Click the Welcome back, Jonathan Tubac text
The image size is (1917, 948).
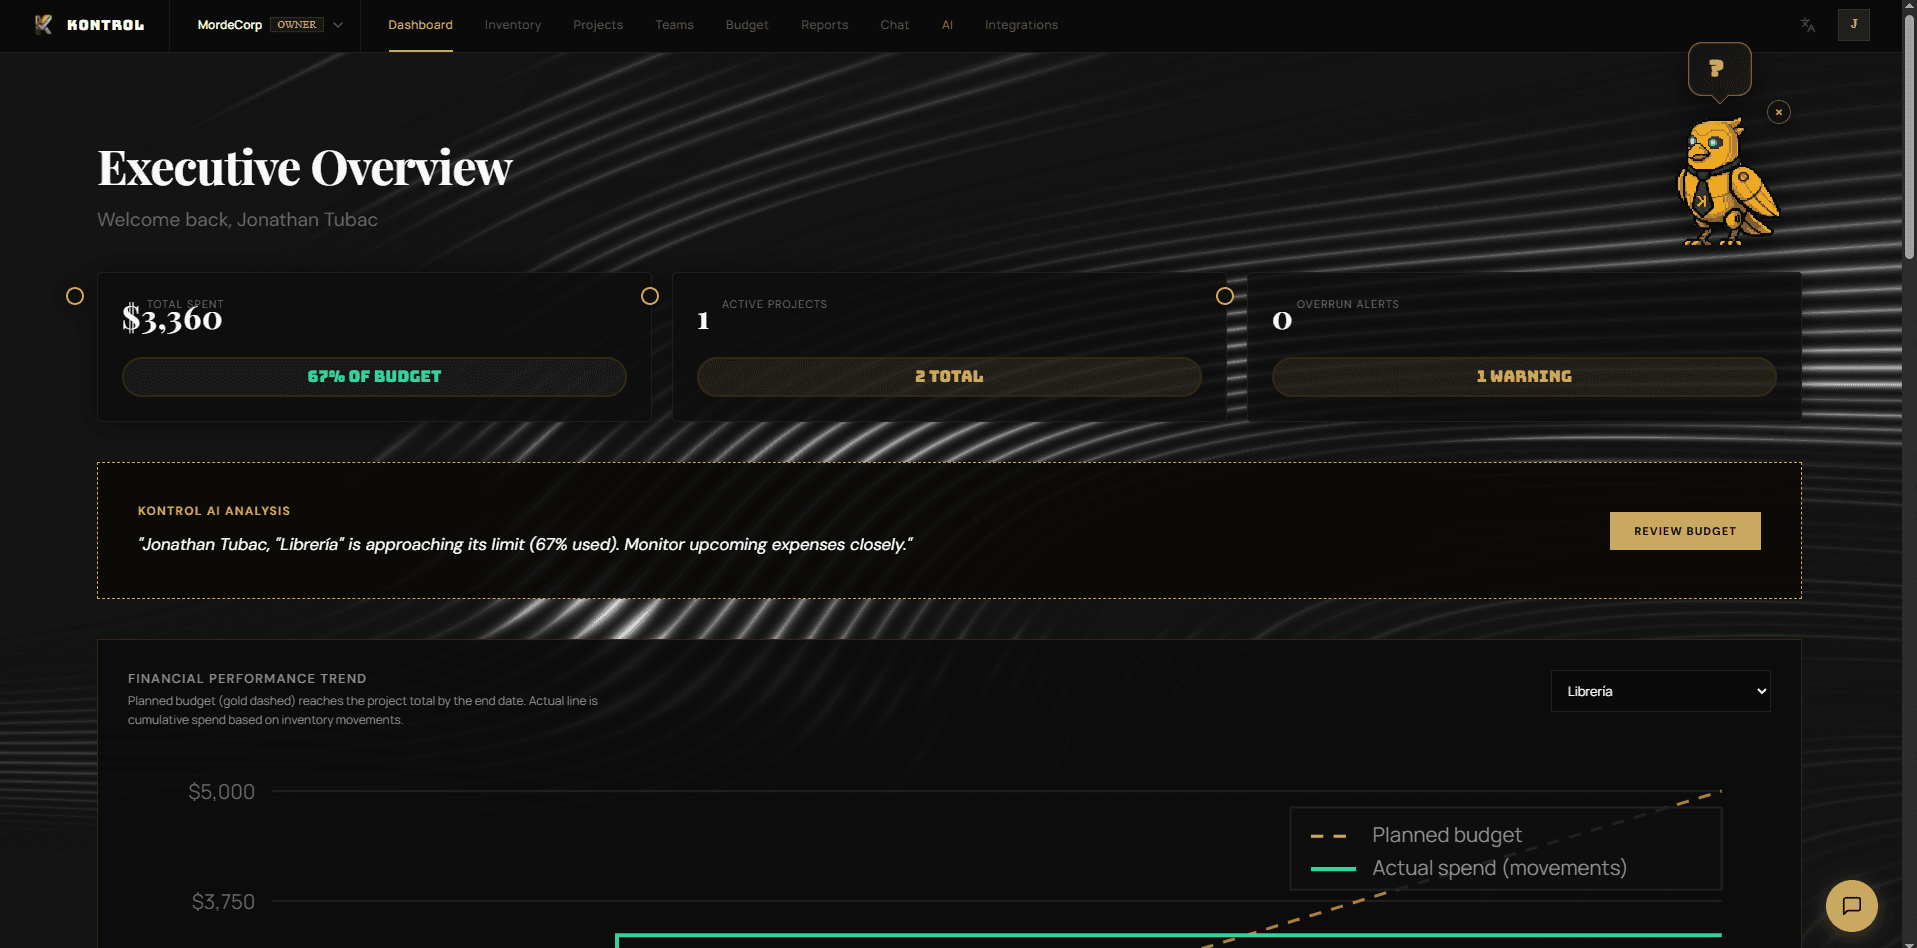(238, 220)
